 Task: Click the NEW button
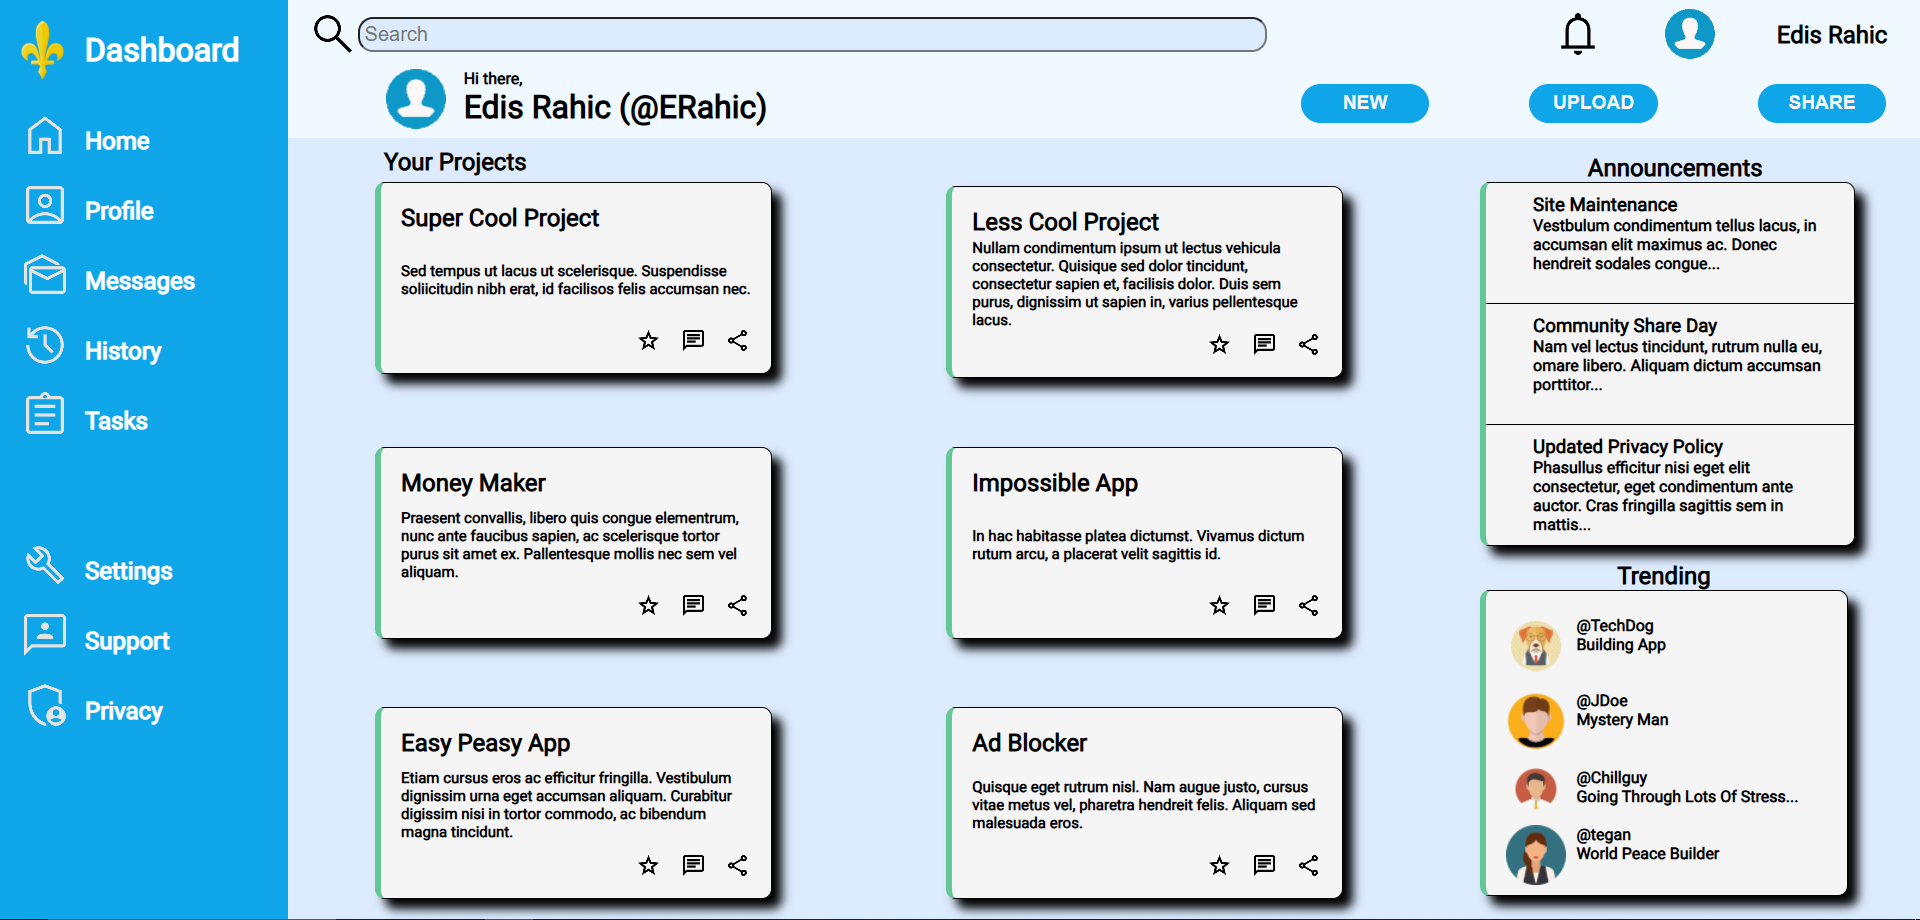click(x=1364, y=103)
